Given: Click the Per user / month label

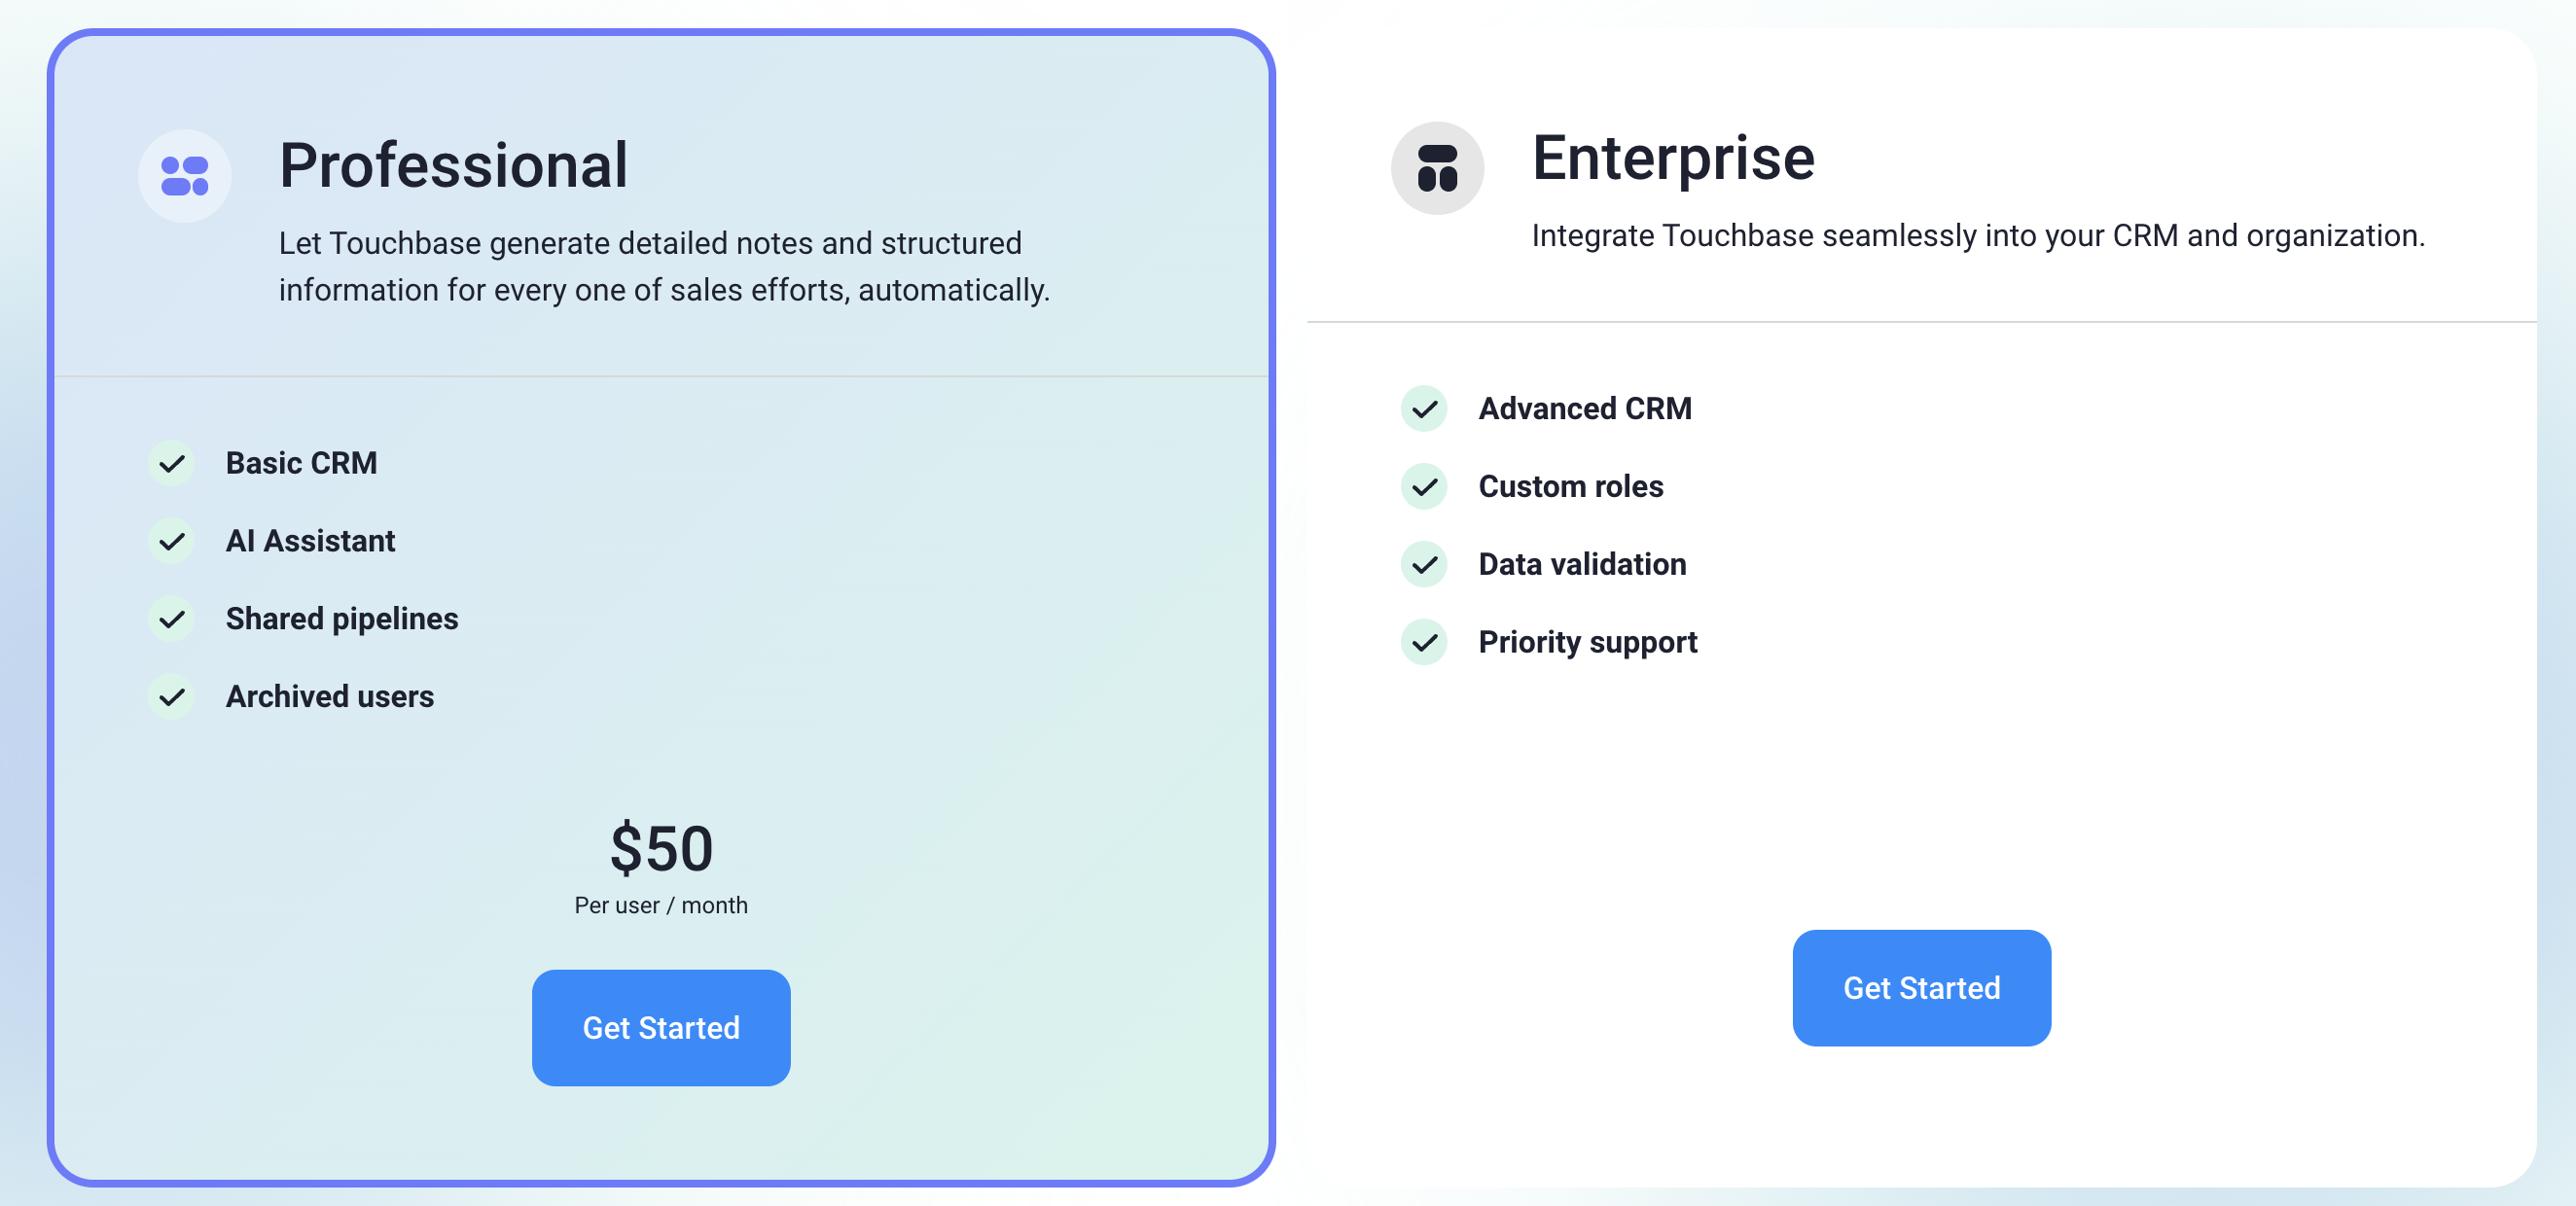Looking at the screenshot, I should pos(661,905).
